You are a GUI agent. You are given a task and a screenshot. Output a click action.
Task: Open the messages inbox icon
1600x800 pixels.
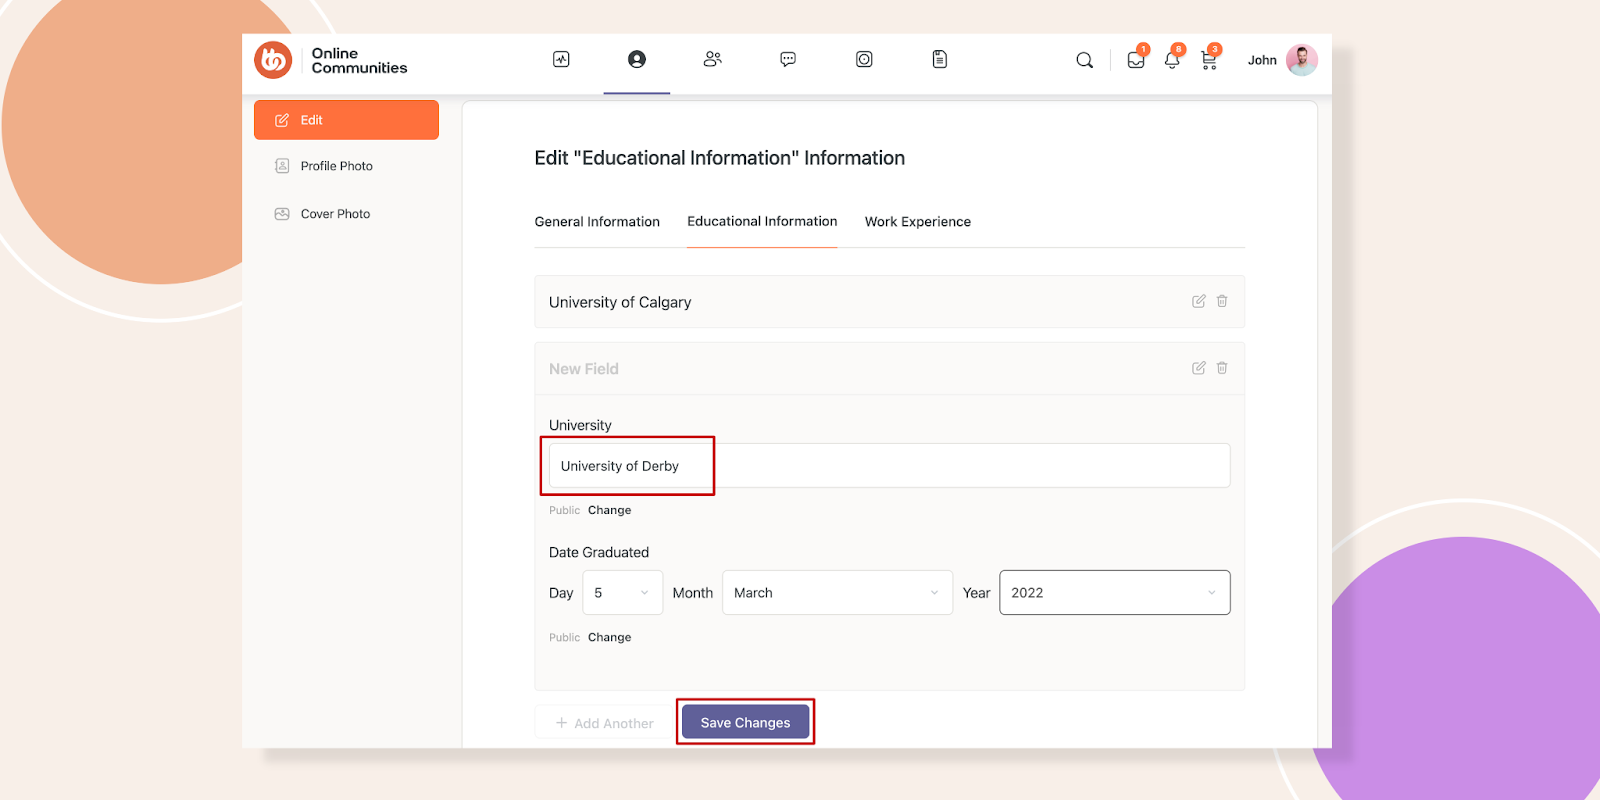[x=1136, y=60]
